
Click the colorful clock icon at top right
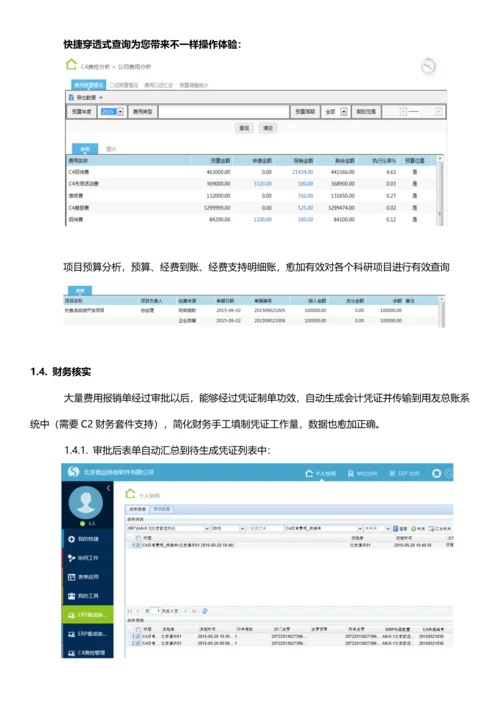coord(428,66)
